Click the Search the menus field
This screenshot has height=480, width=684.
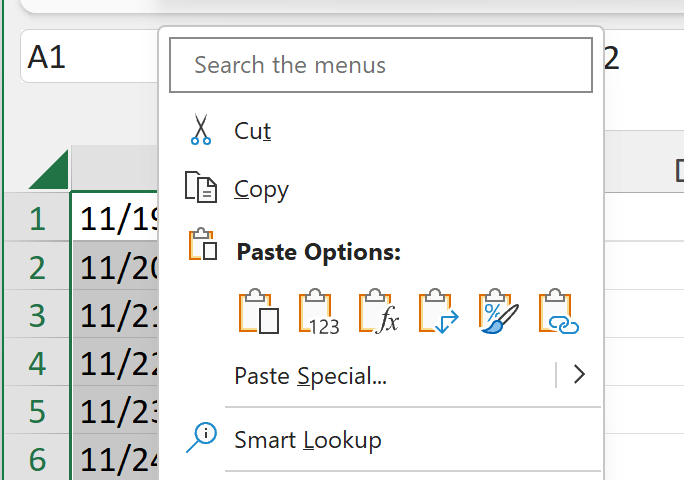coord(385,66)
